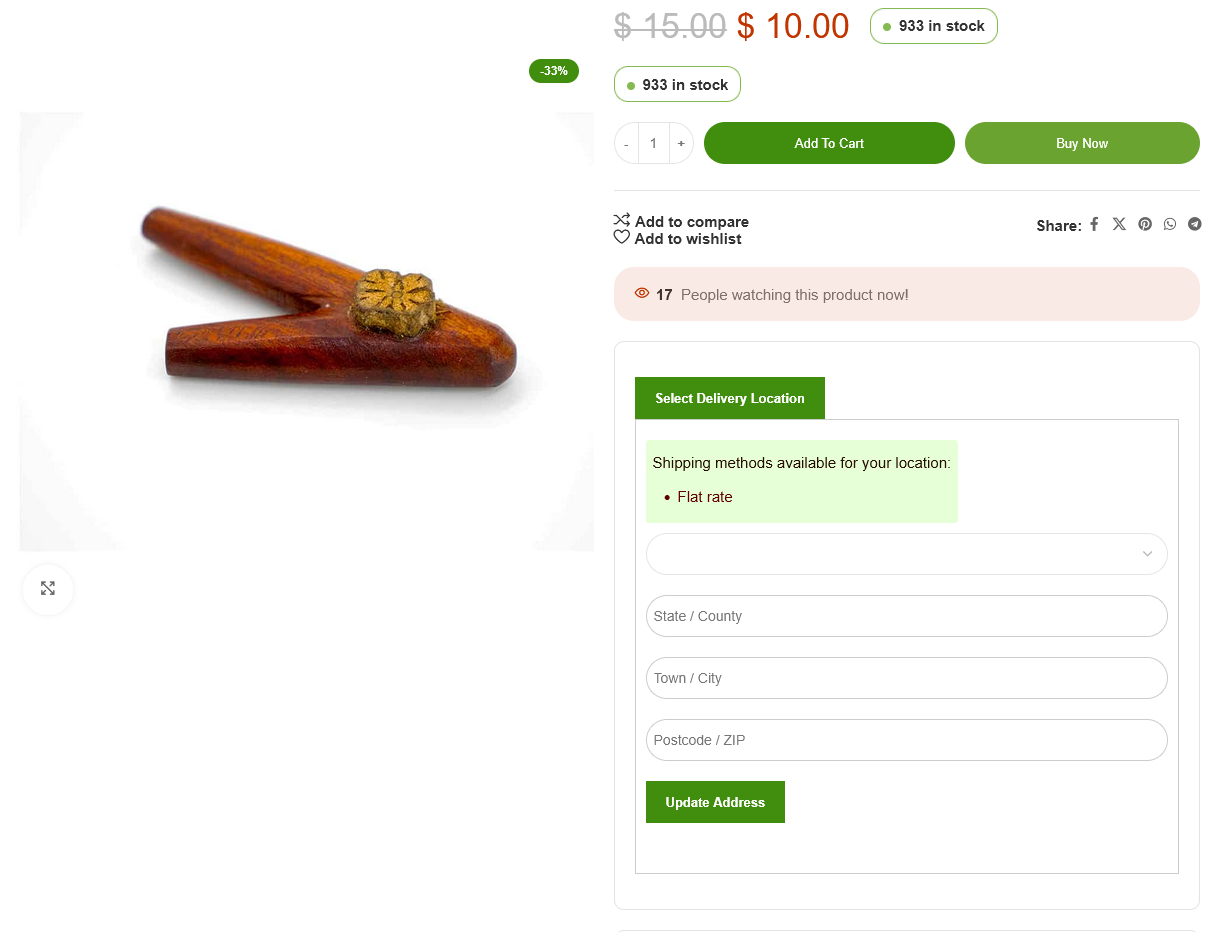Increase quantity with plus button
This screenshot has height=932, width=1224.
tap(681, 144)
